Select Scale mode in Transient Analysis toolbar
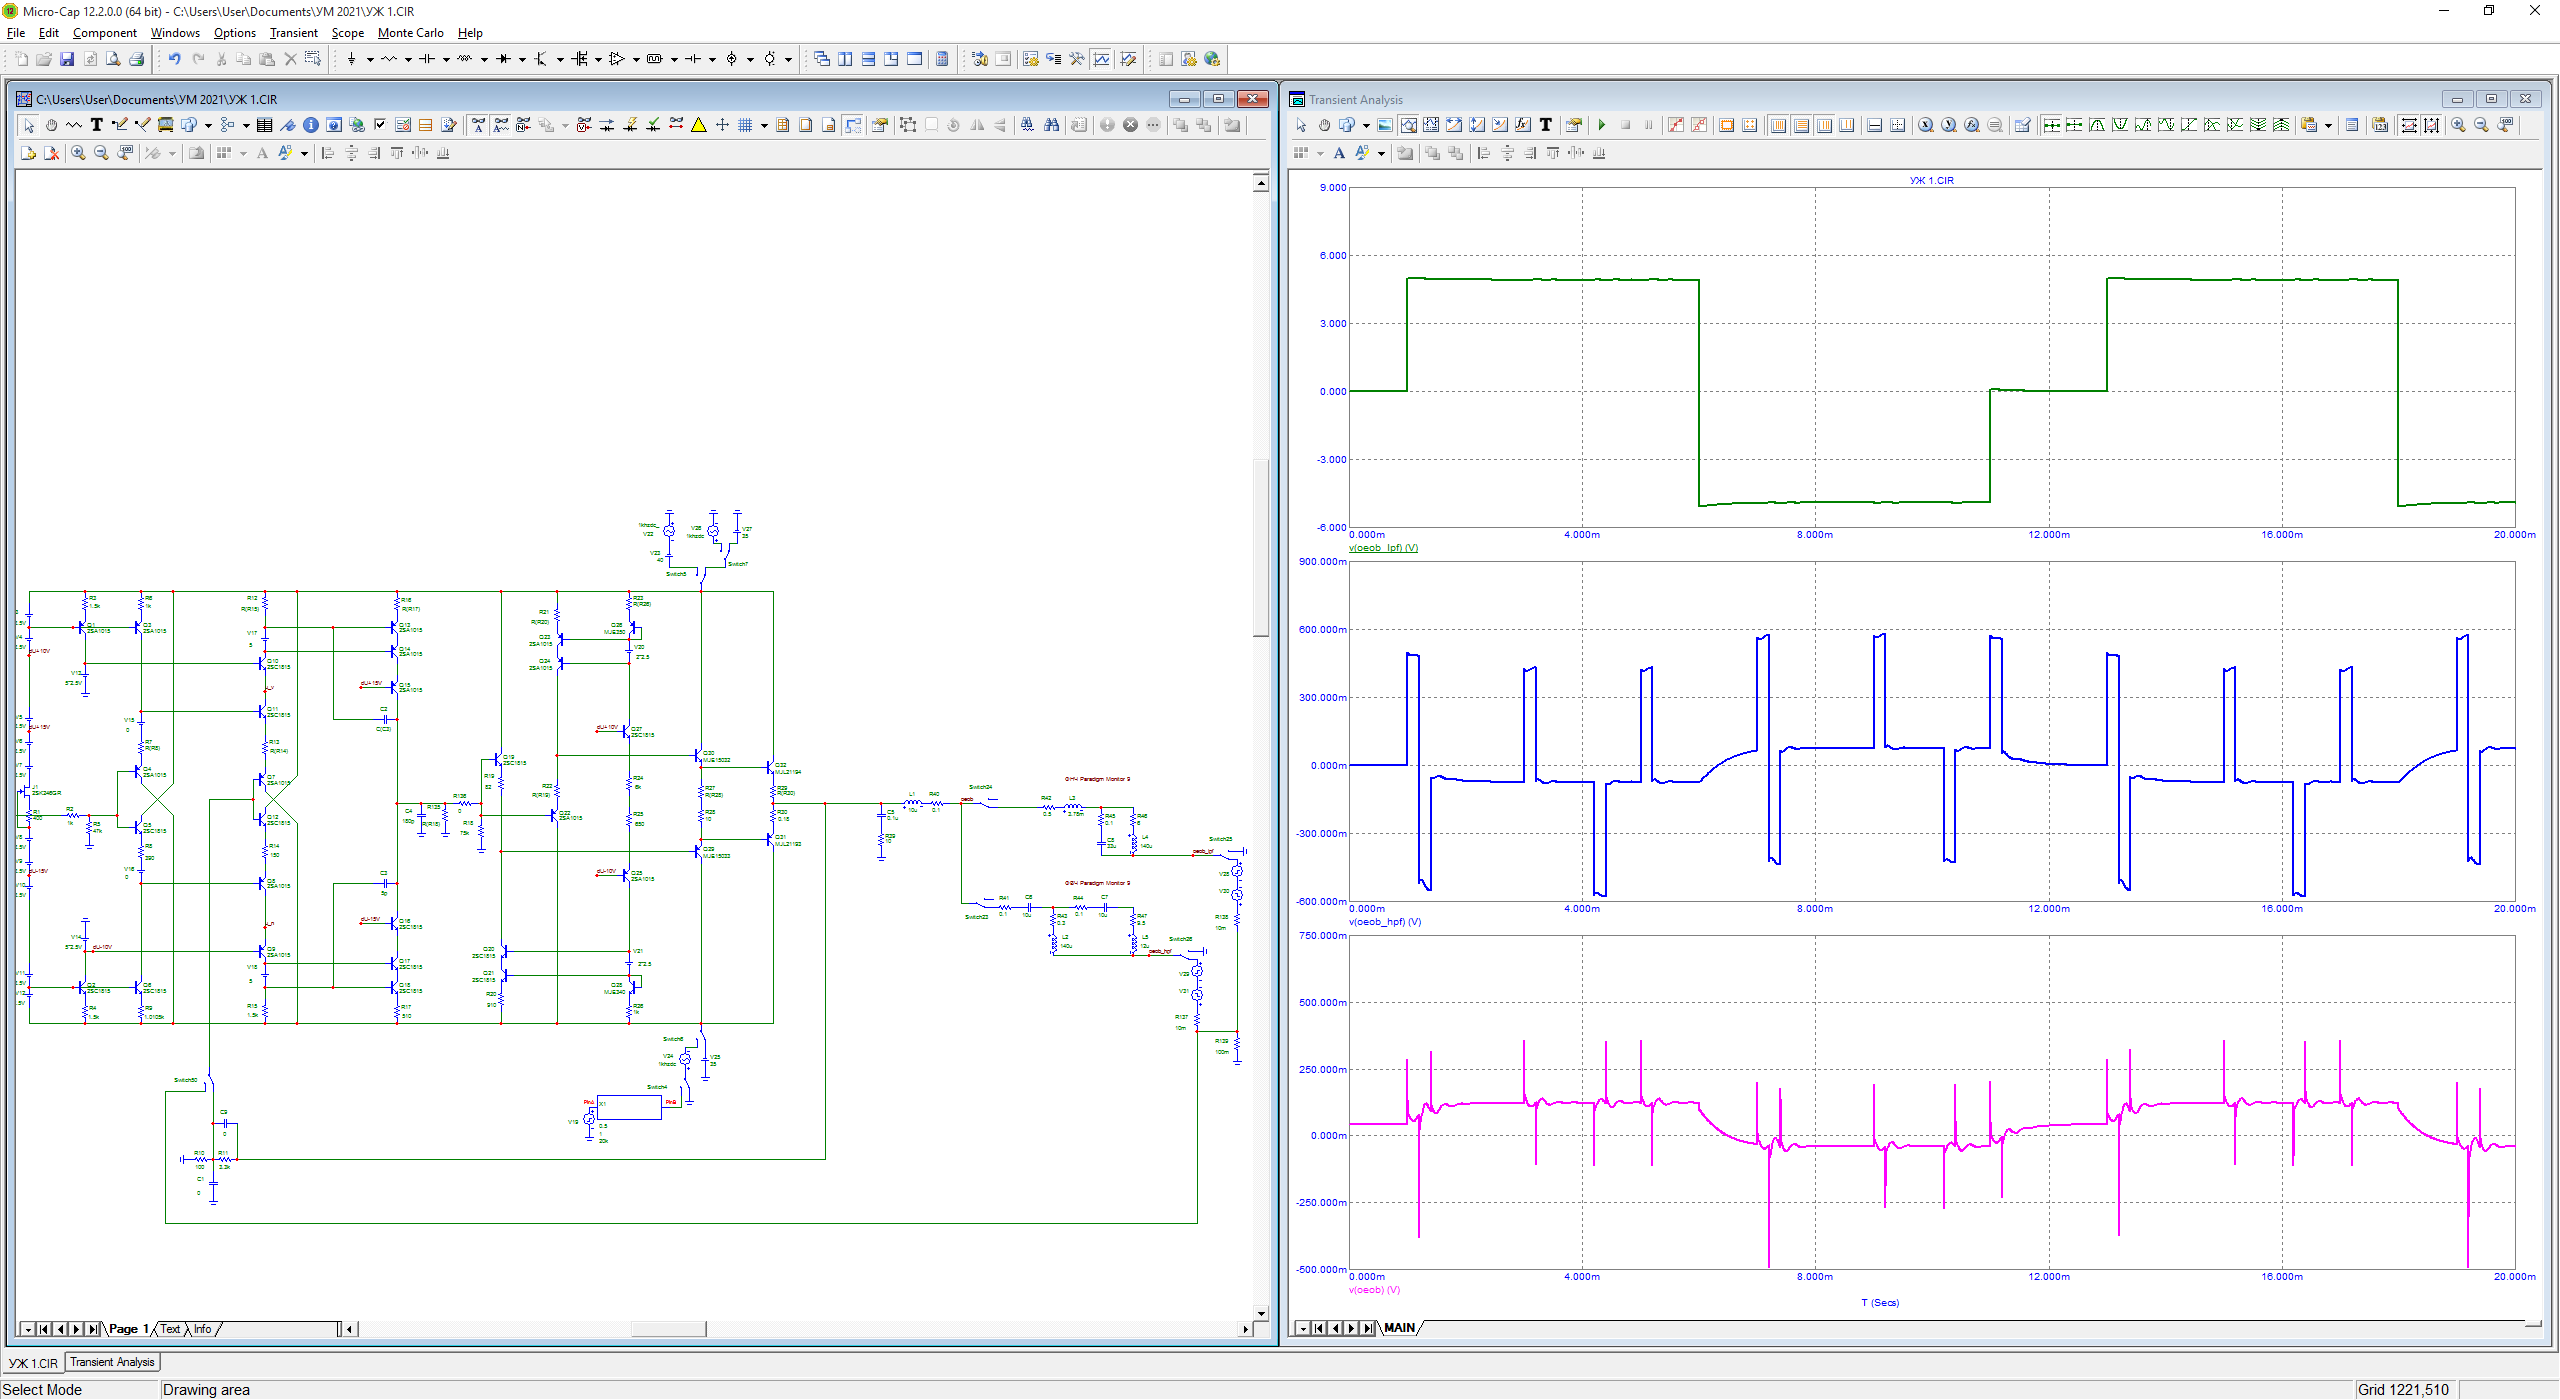The image size is (2560, 1400). pos(1408,125)
